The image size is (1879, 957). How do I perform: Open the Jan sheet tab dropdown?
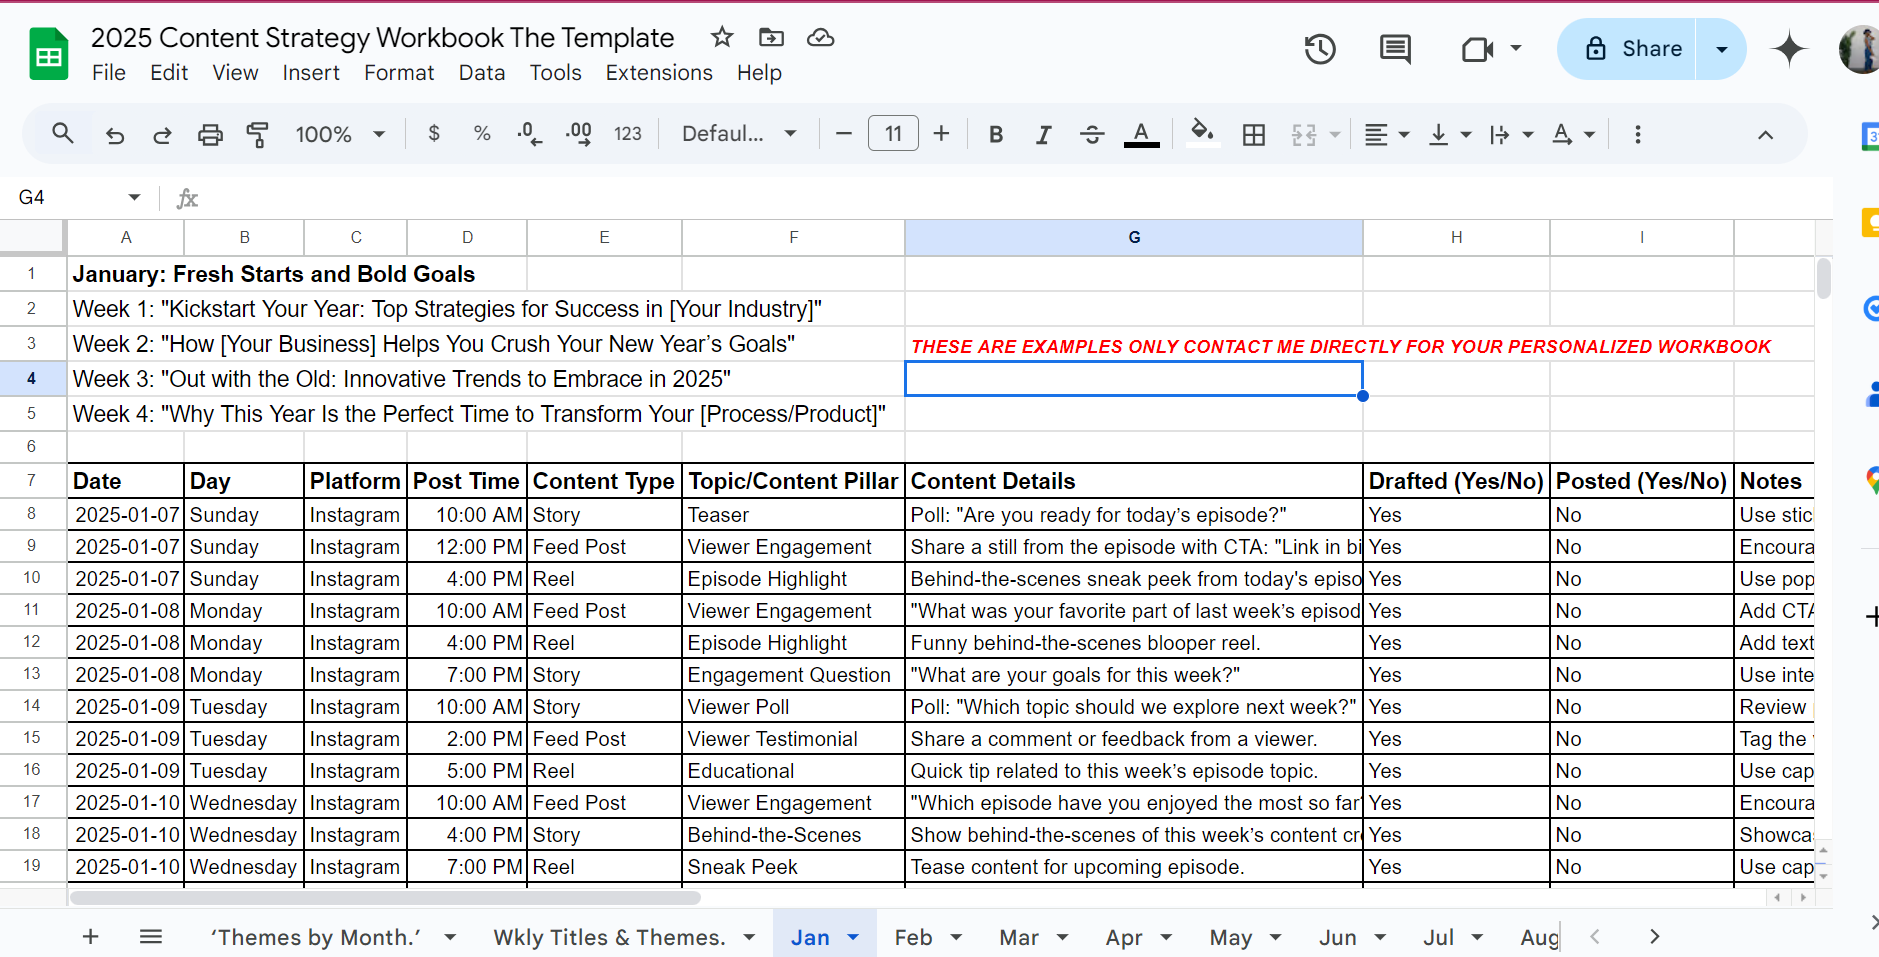click(x=853, y=937)
